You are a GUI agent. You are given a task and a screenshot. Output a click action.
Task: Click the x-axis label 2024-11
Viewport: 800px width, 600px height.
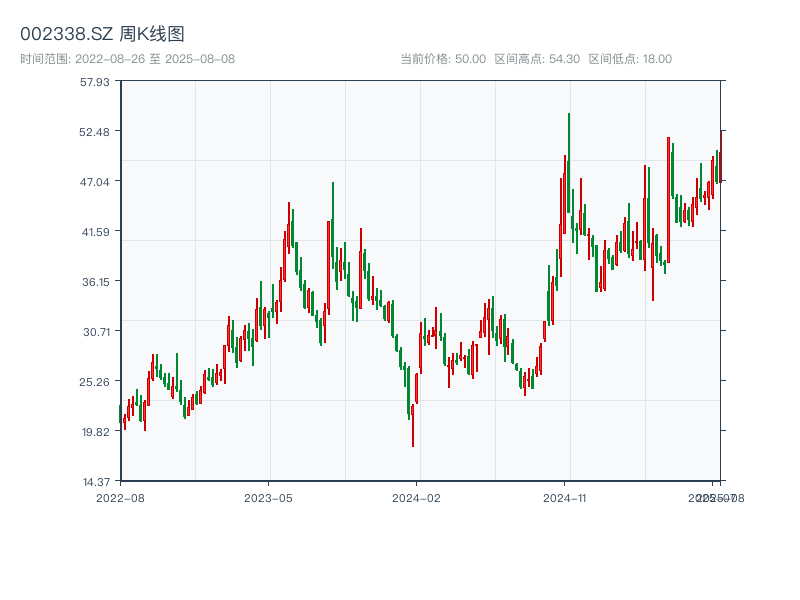tap(564, 498)
